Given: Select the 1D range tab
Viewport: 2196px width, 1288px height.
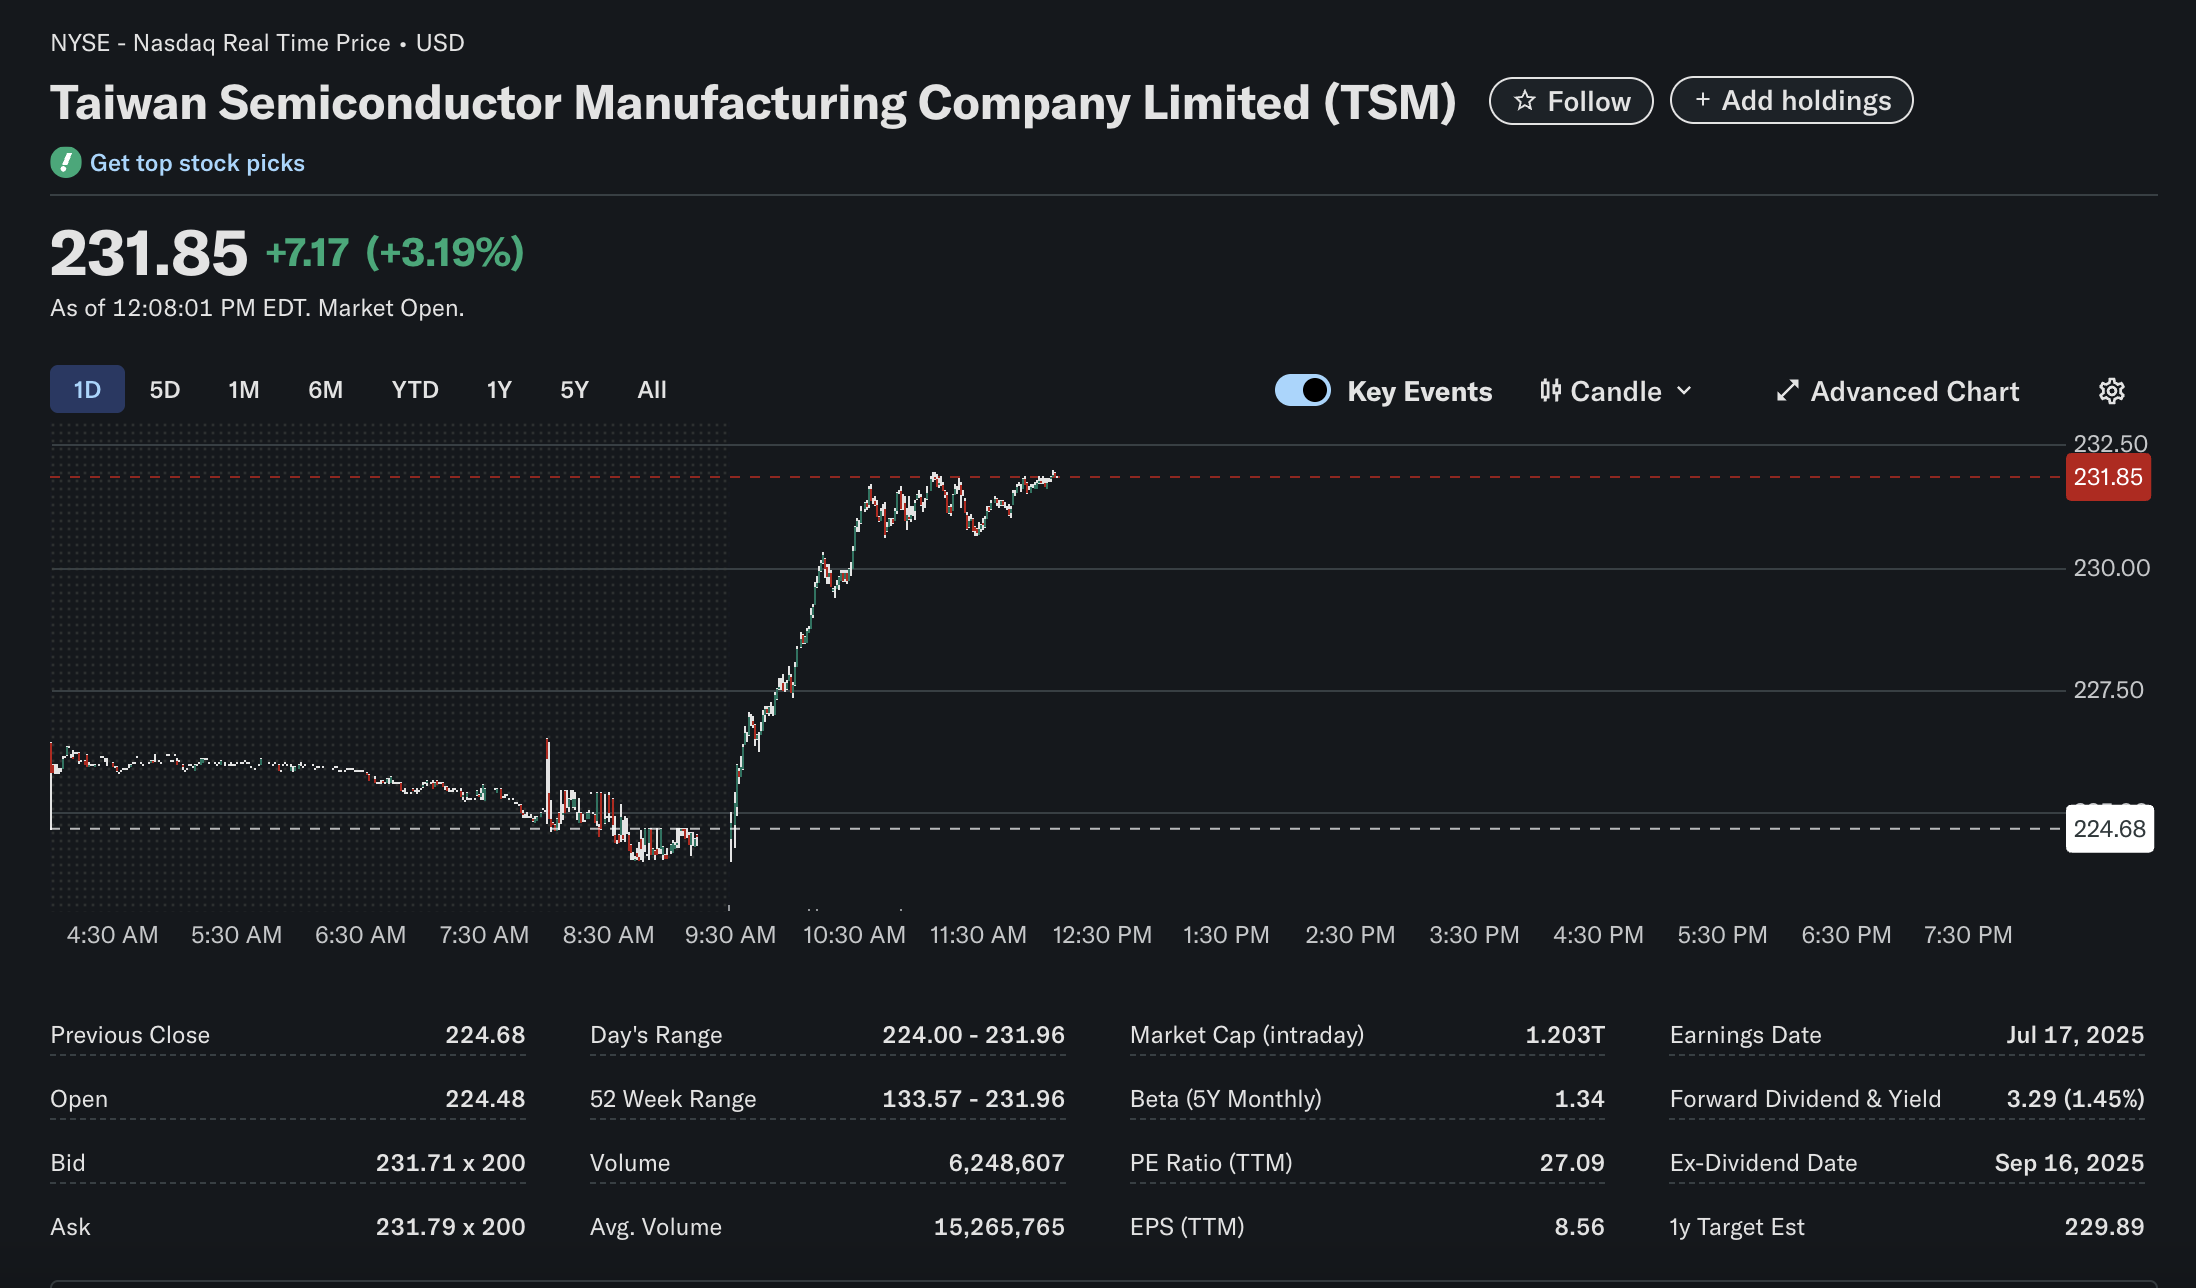Looking at the screenshot, I should pos(87,389).
